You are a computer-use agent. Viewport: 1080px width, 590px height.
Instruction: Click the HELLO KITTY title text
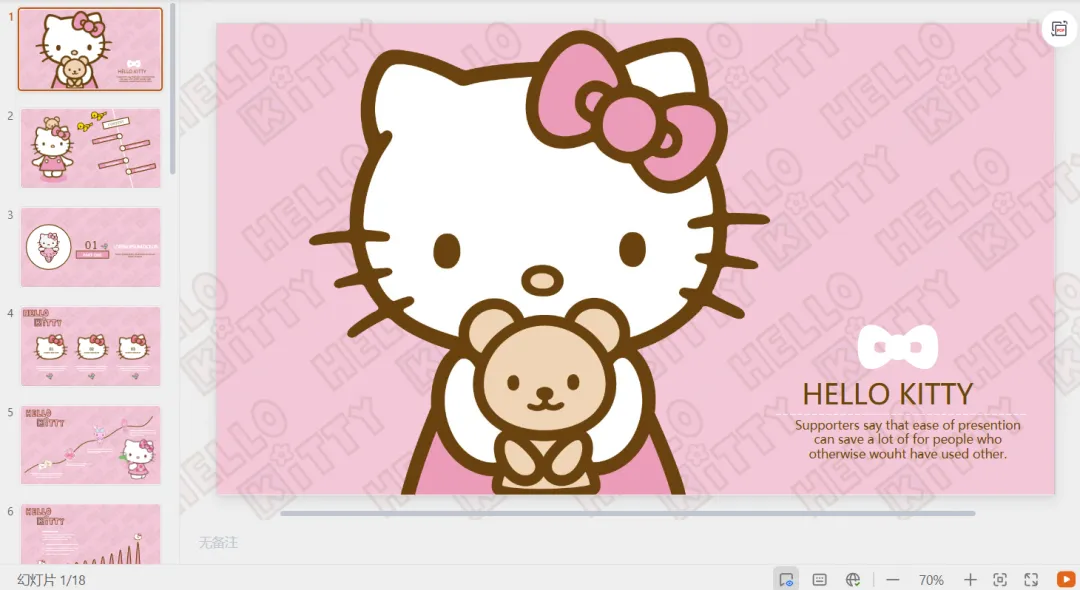887,394
